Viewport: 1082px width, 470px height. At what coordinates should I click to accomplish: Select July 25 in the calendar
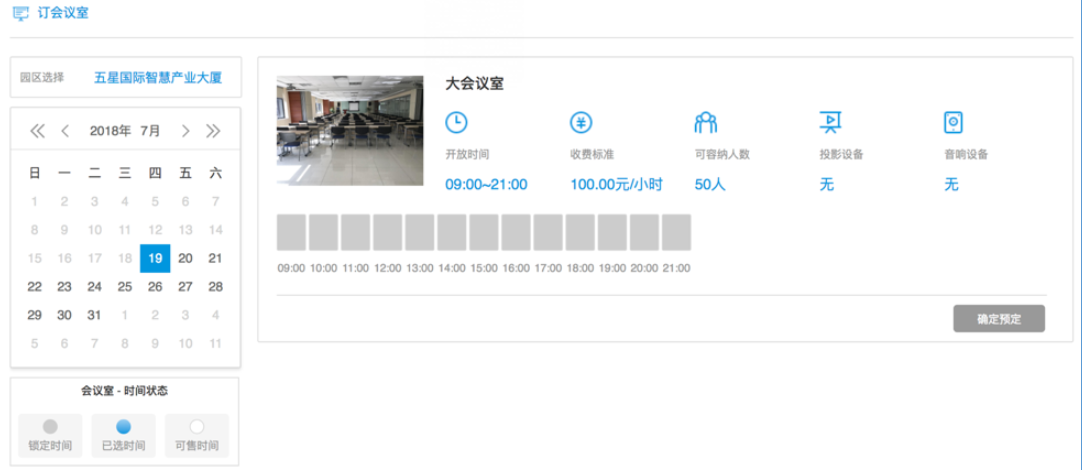[x=125, y=286]
